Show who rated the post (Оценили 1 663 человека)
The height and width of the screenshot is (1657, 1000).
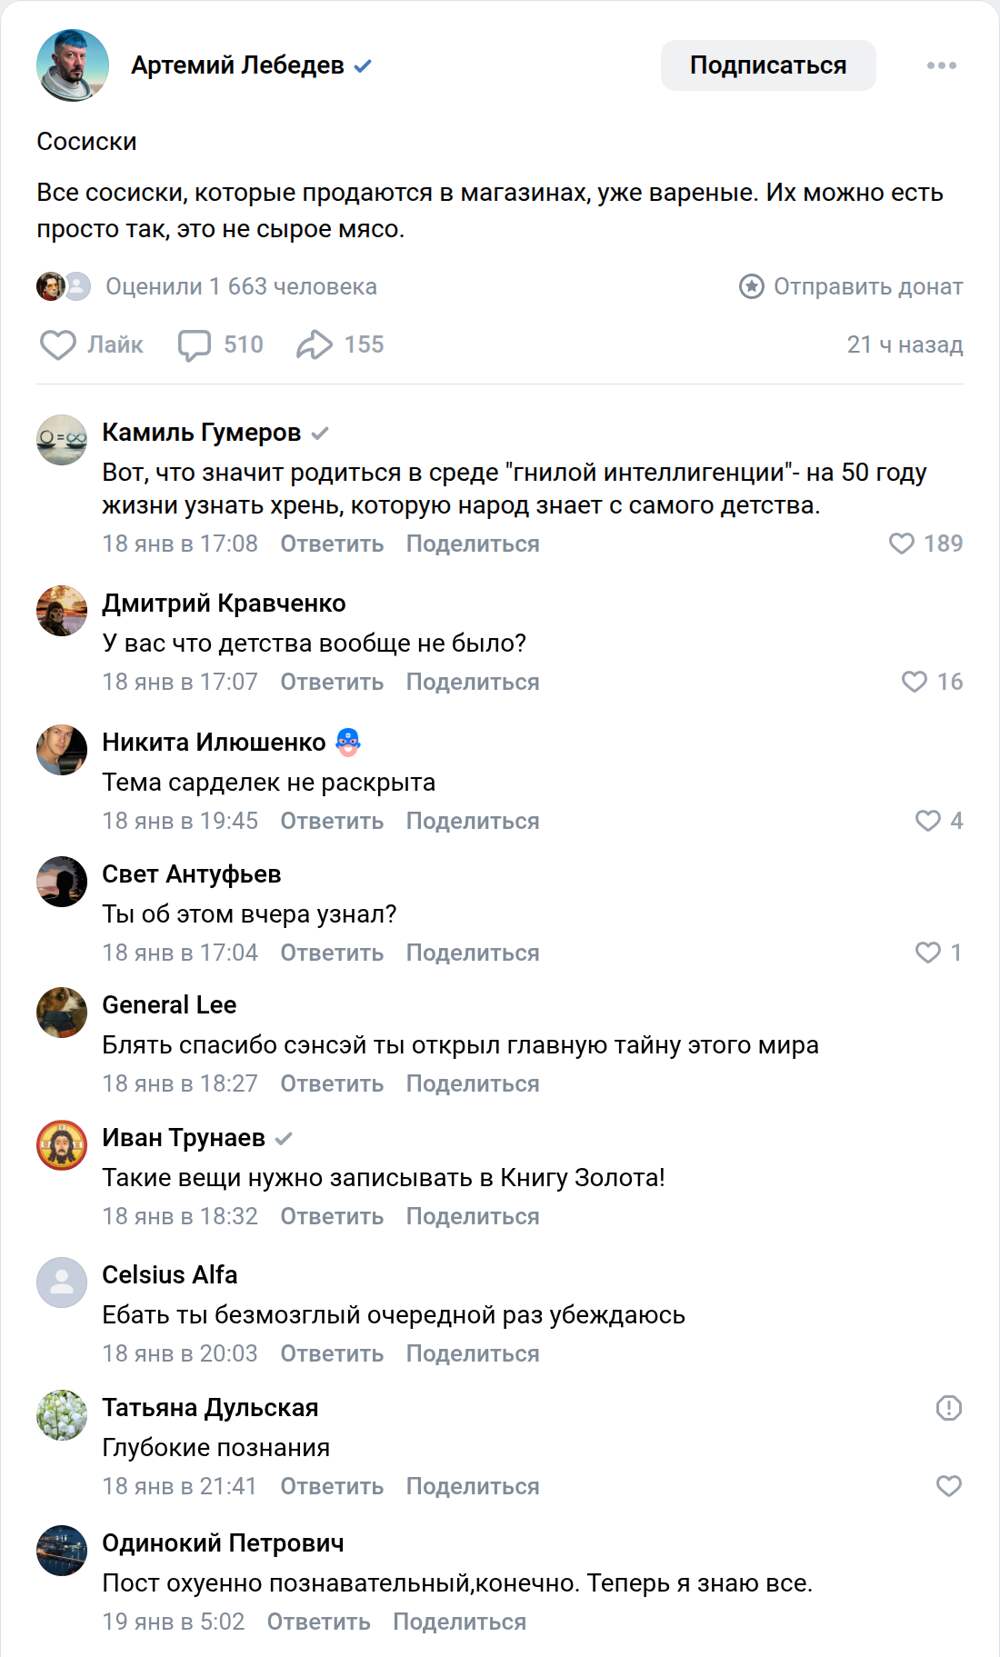pos(241,287)
